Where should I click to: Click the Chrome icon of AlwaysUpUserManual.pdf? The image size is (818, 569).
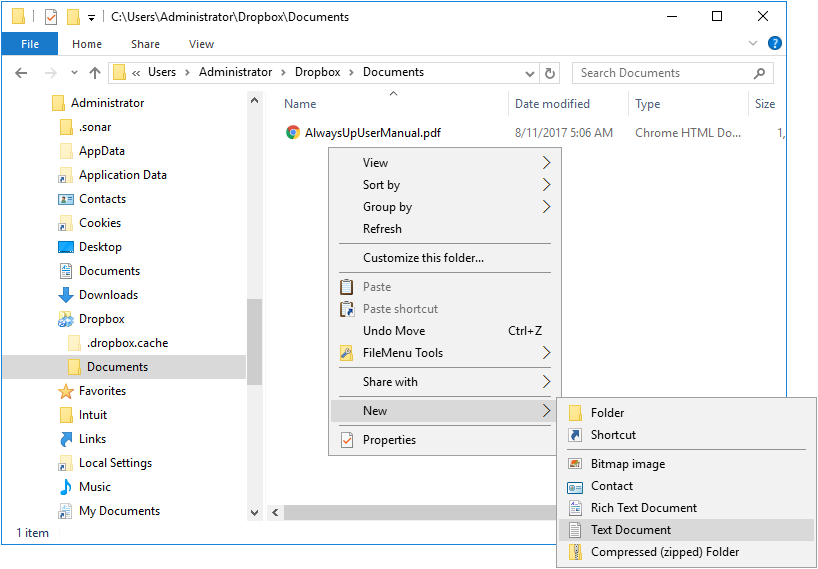click(293, 132)
